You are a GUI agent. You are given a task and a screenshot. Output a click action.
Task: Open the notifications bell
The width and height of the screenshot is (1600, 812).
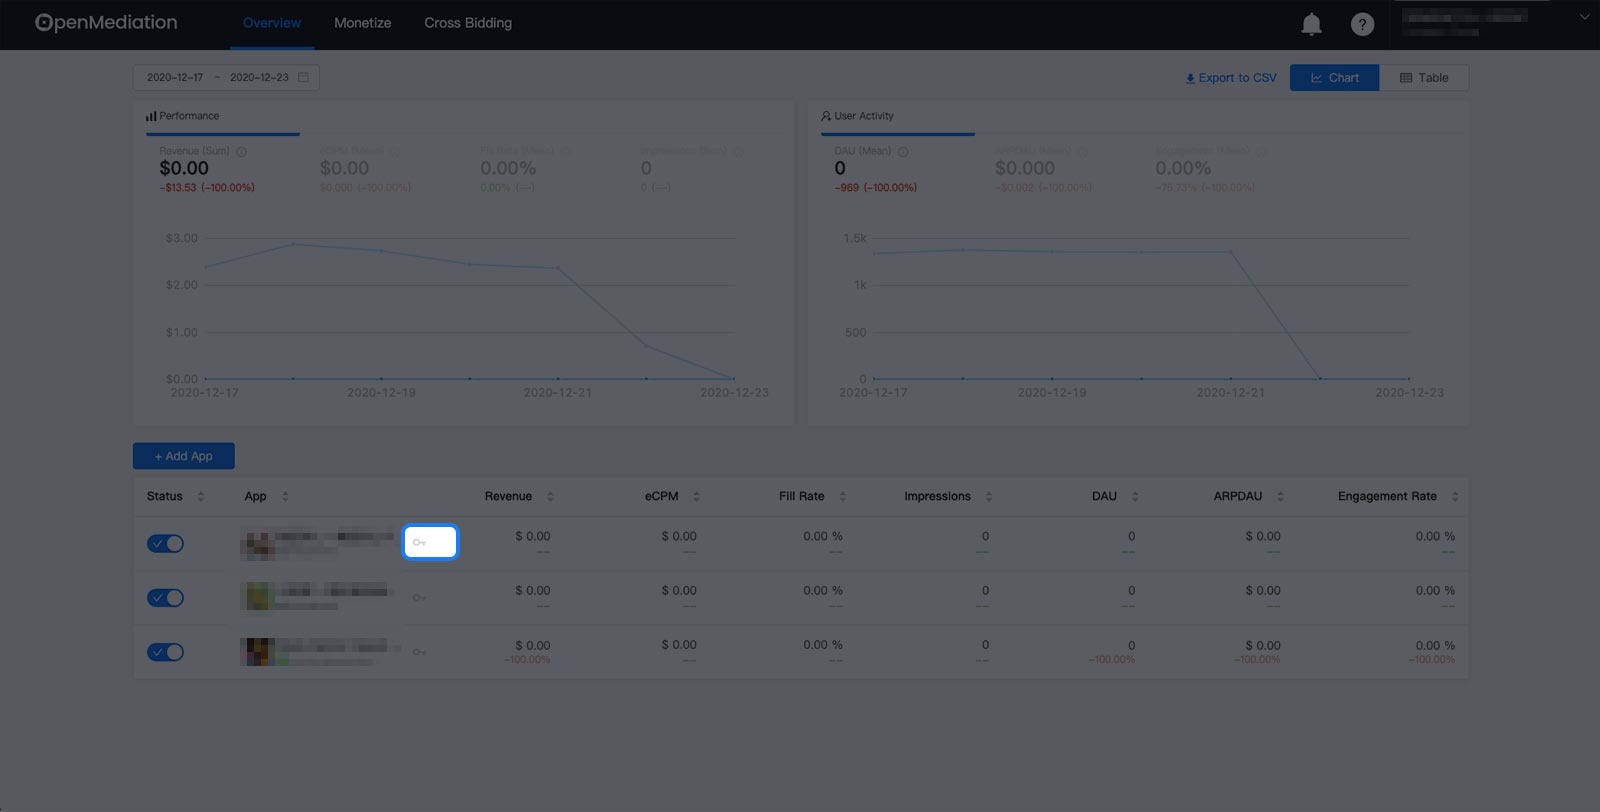pyautogui.click(x=1311, y=24)
